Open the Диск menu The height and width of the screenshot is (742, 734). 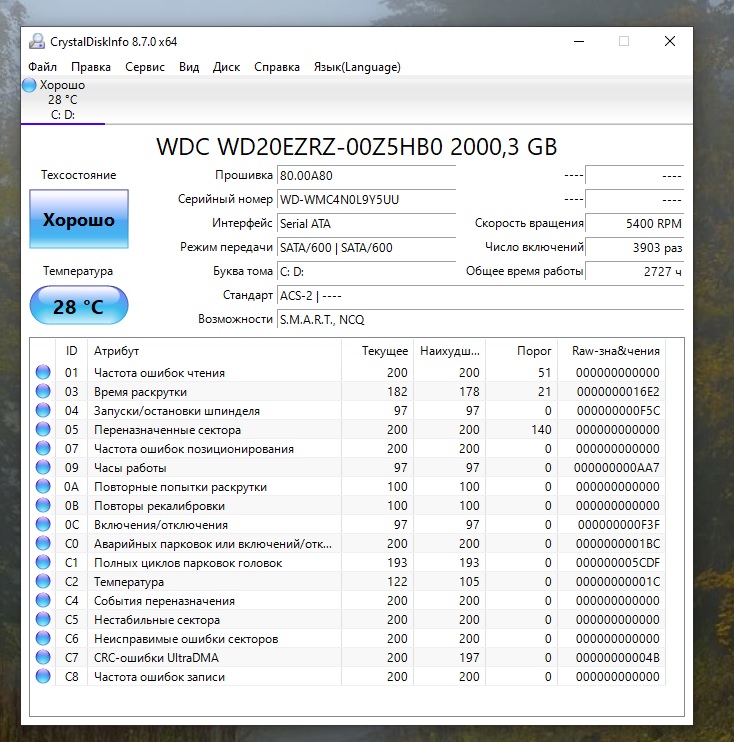pyautogui.click(x=226, y=67)
